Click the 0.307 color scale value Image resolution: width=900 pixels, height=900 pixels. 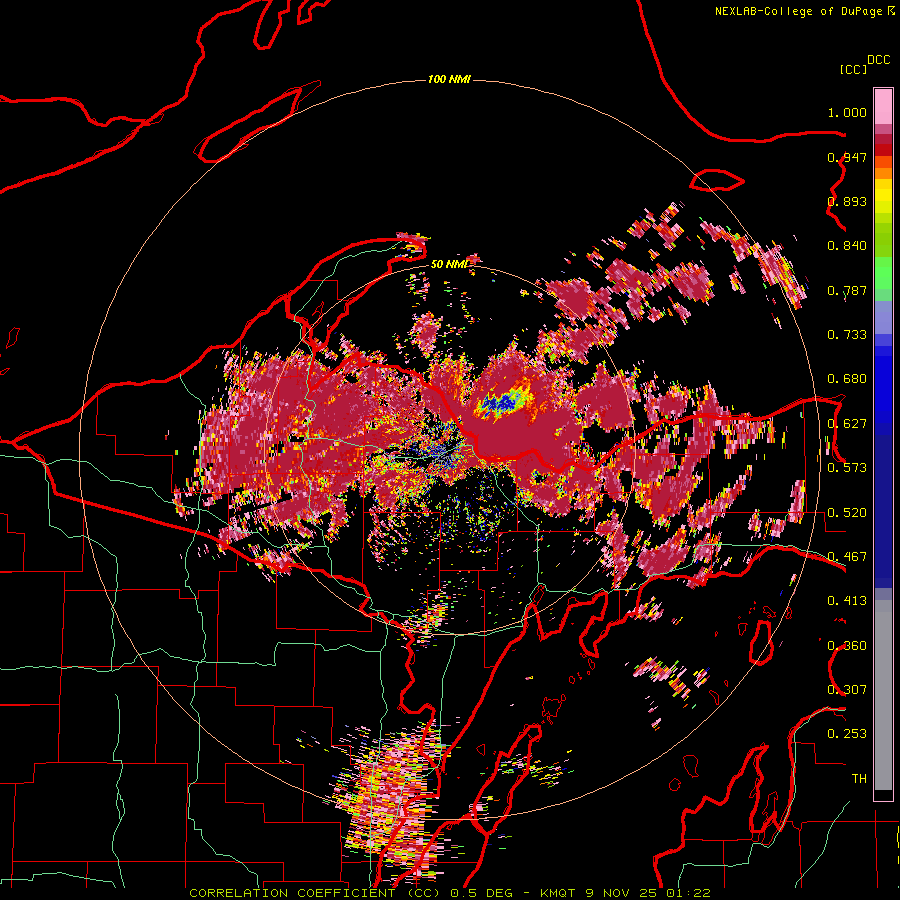tap(847, 690)
